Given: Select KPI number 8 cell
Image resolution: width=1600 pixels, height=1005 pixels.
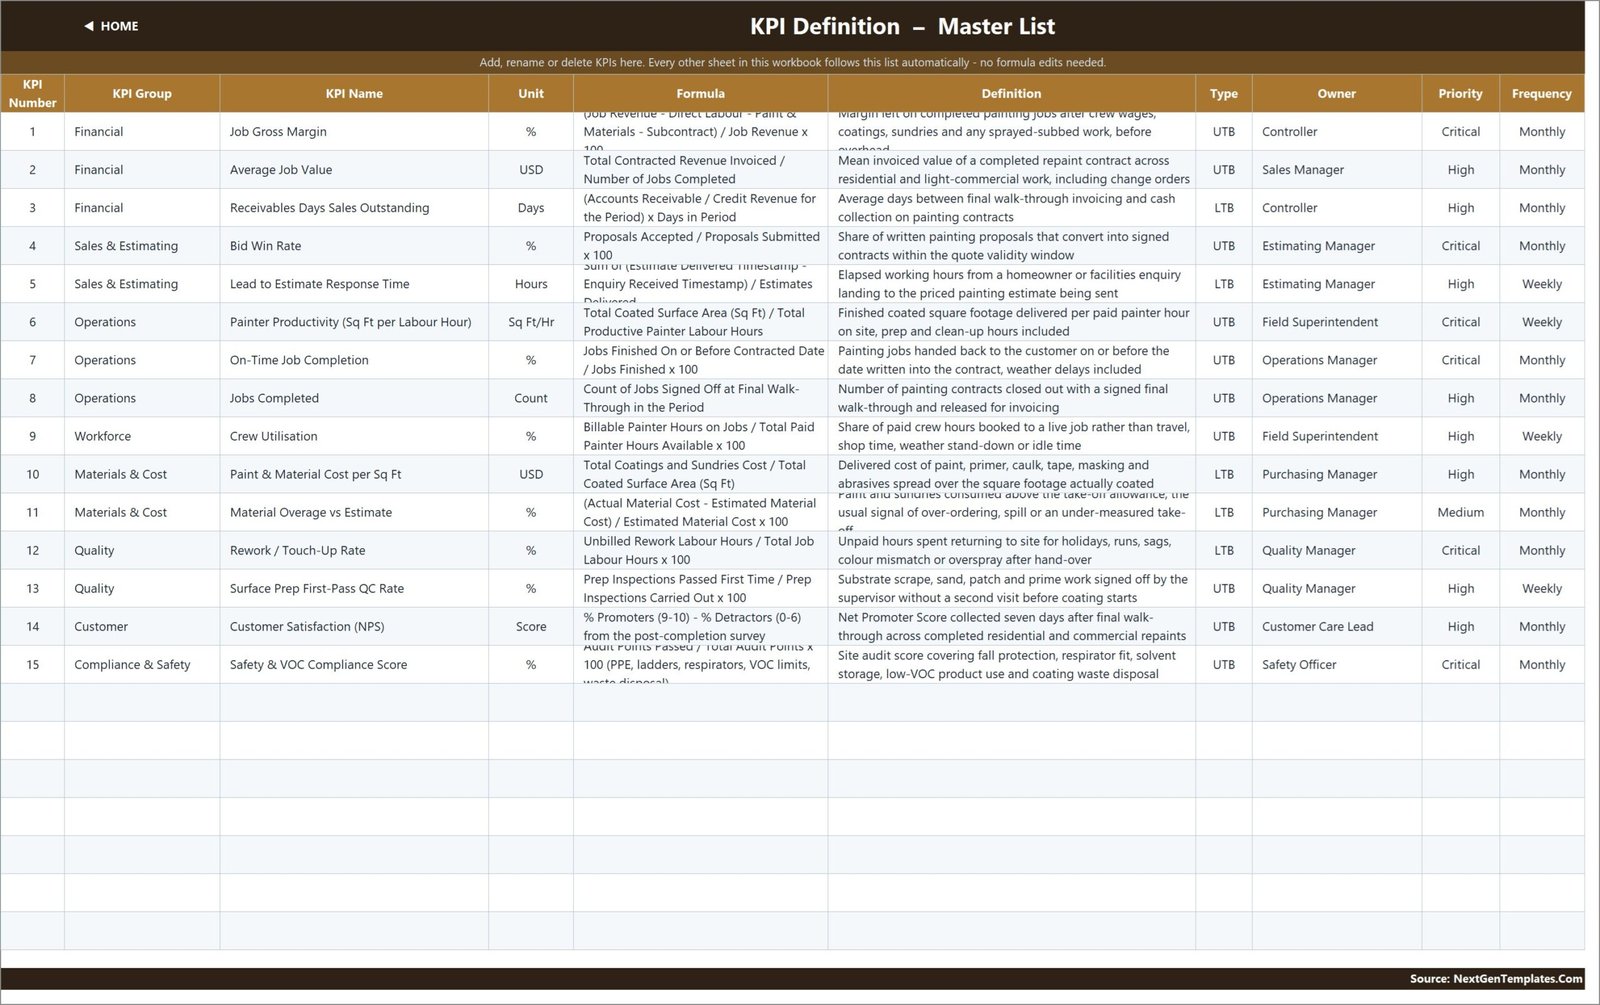Looking at the screenshot, I should [x=32, y=398].
